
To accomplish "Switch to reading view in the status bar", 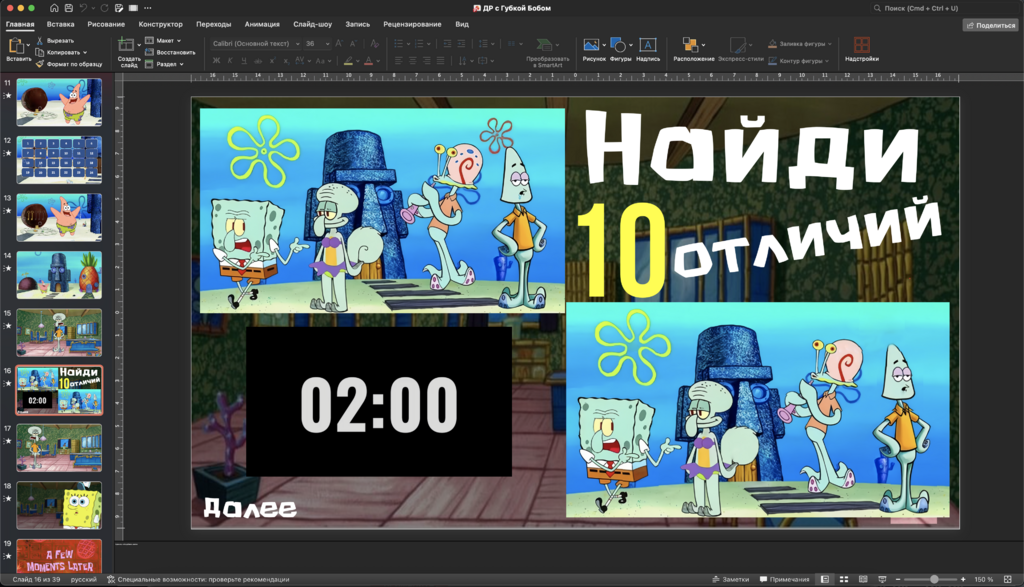I will (x=863, y=579).
